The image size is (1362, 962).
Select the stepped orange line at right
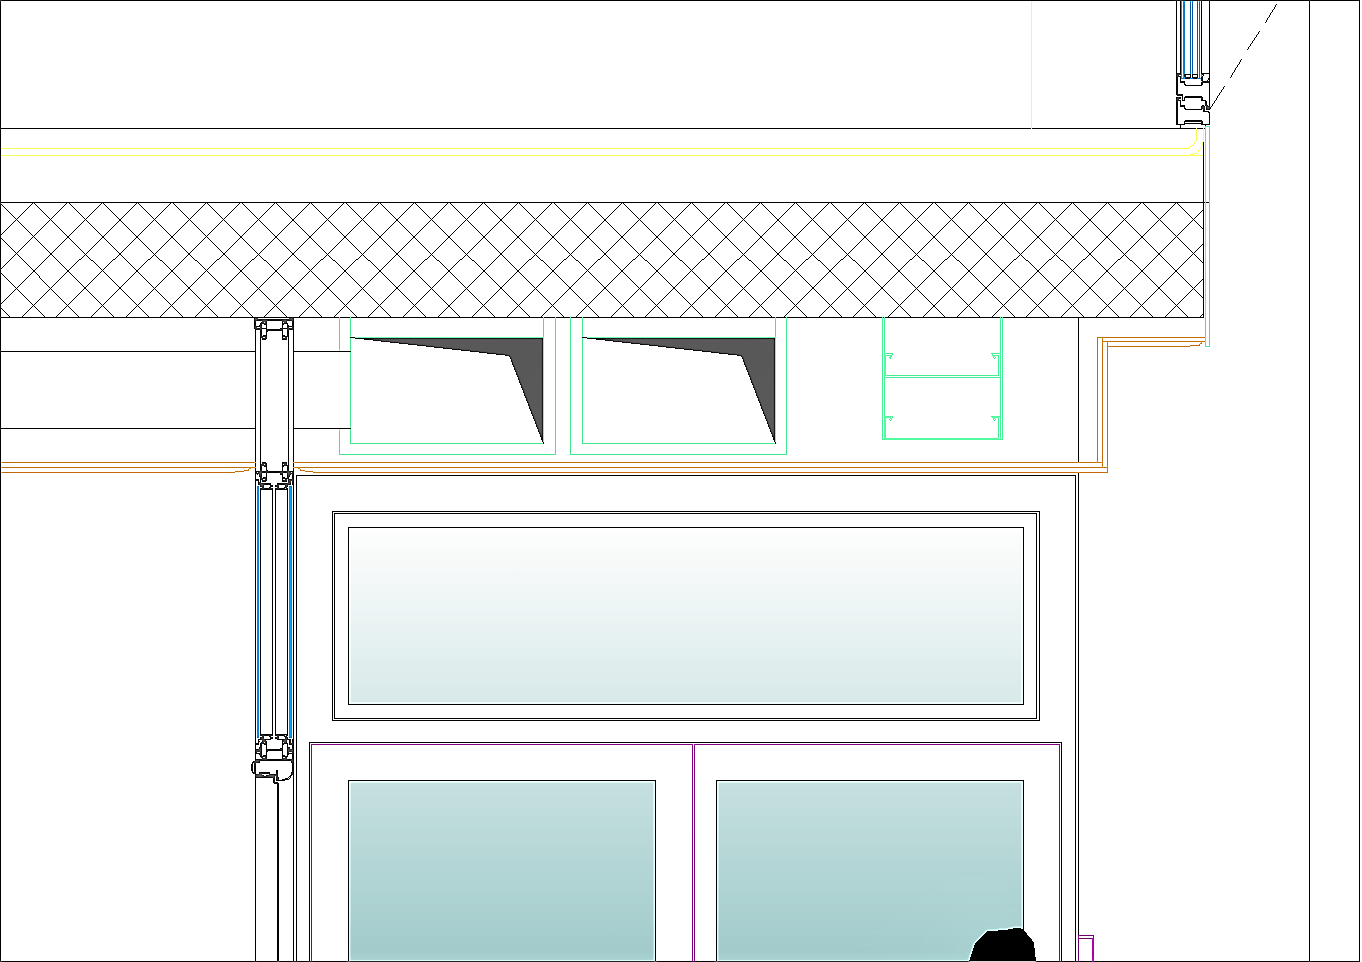(1103, 400)
